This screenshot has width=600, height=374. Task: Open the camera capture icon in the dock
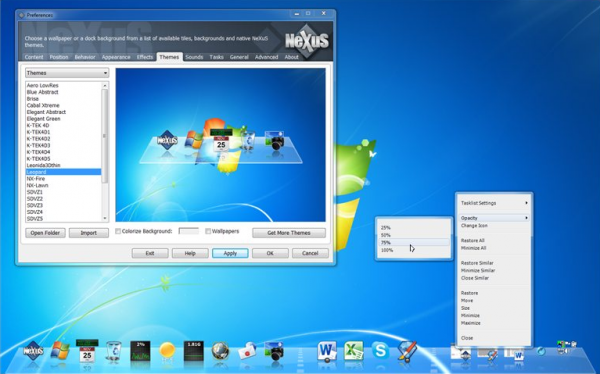click(274, 351)
